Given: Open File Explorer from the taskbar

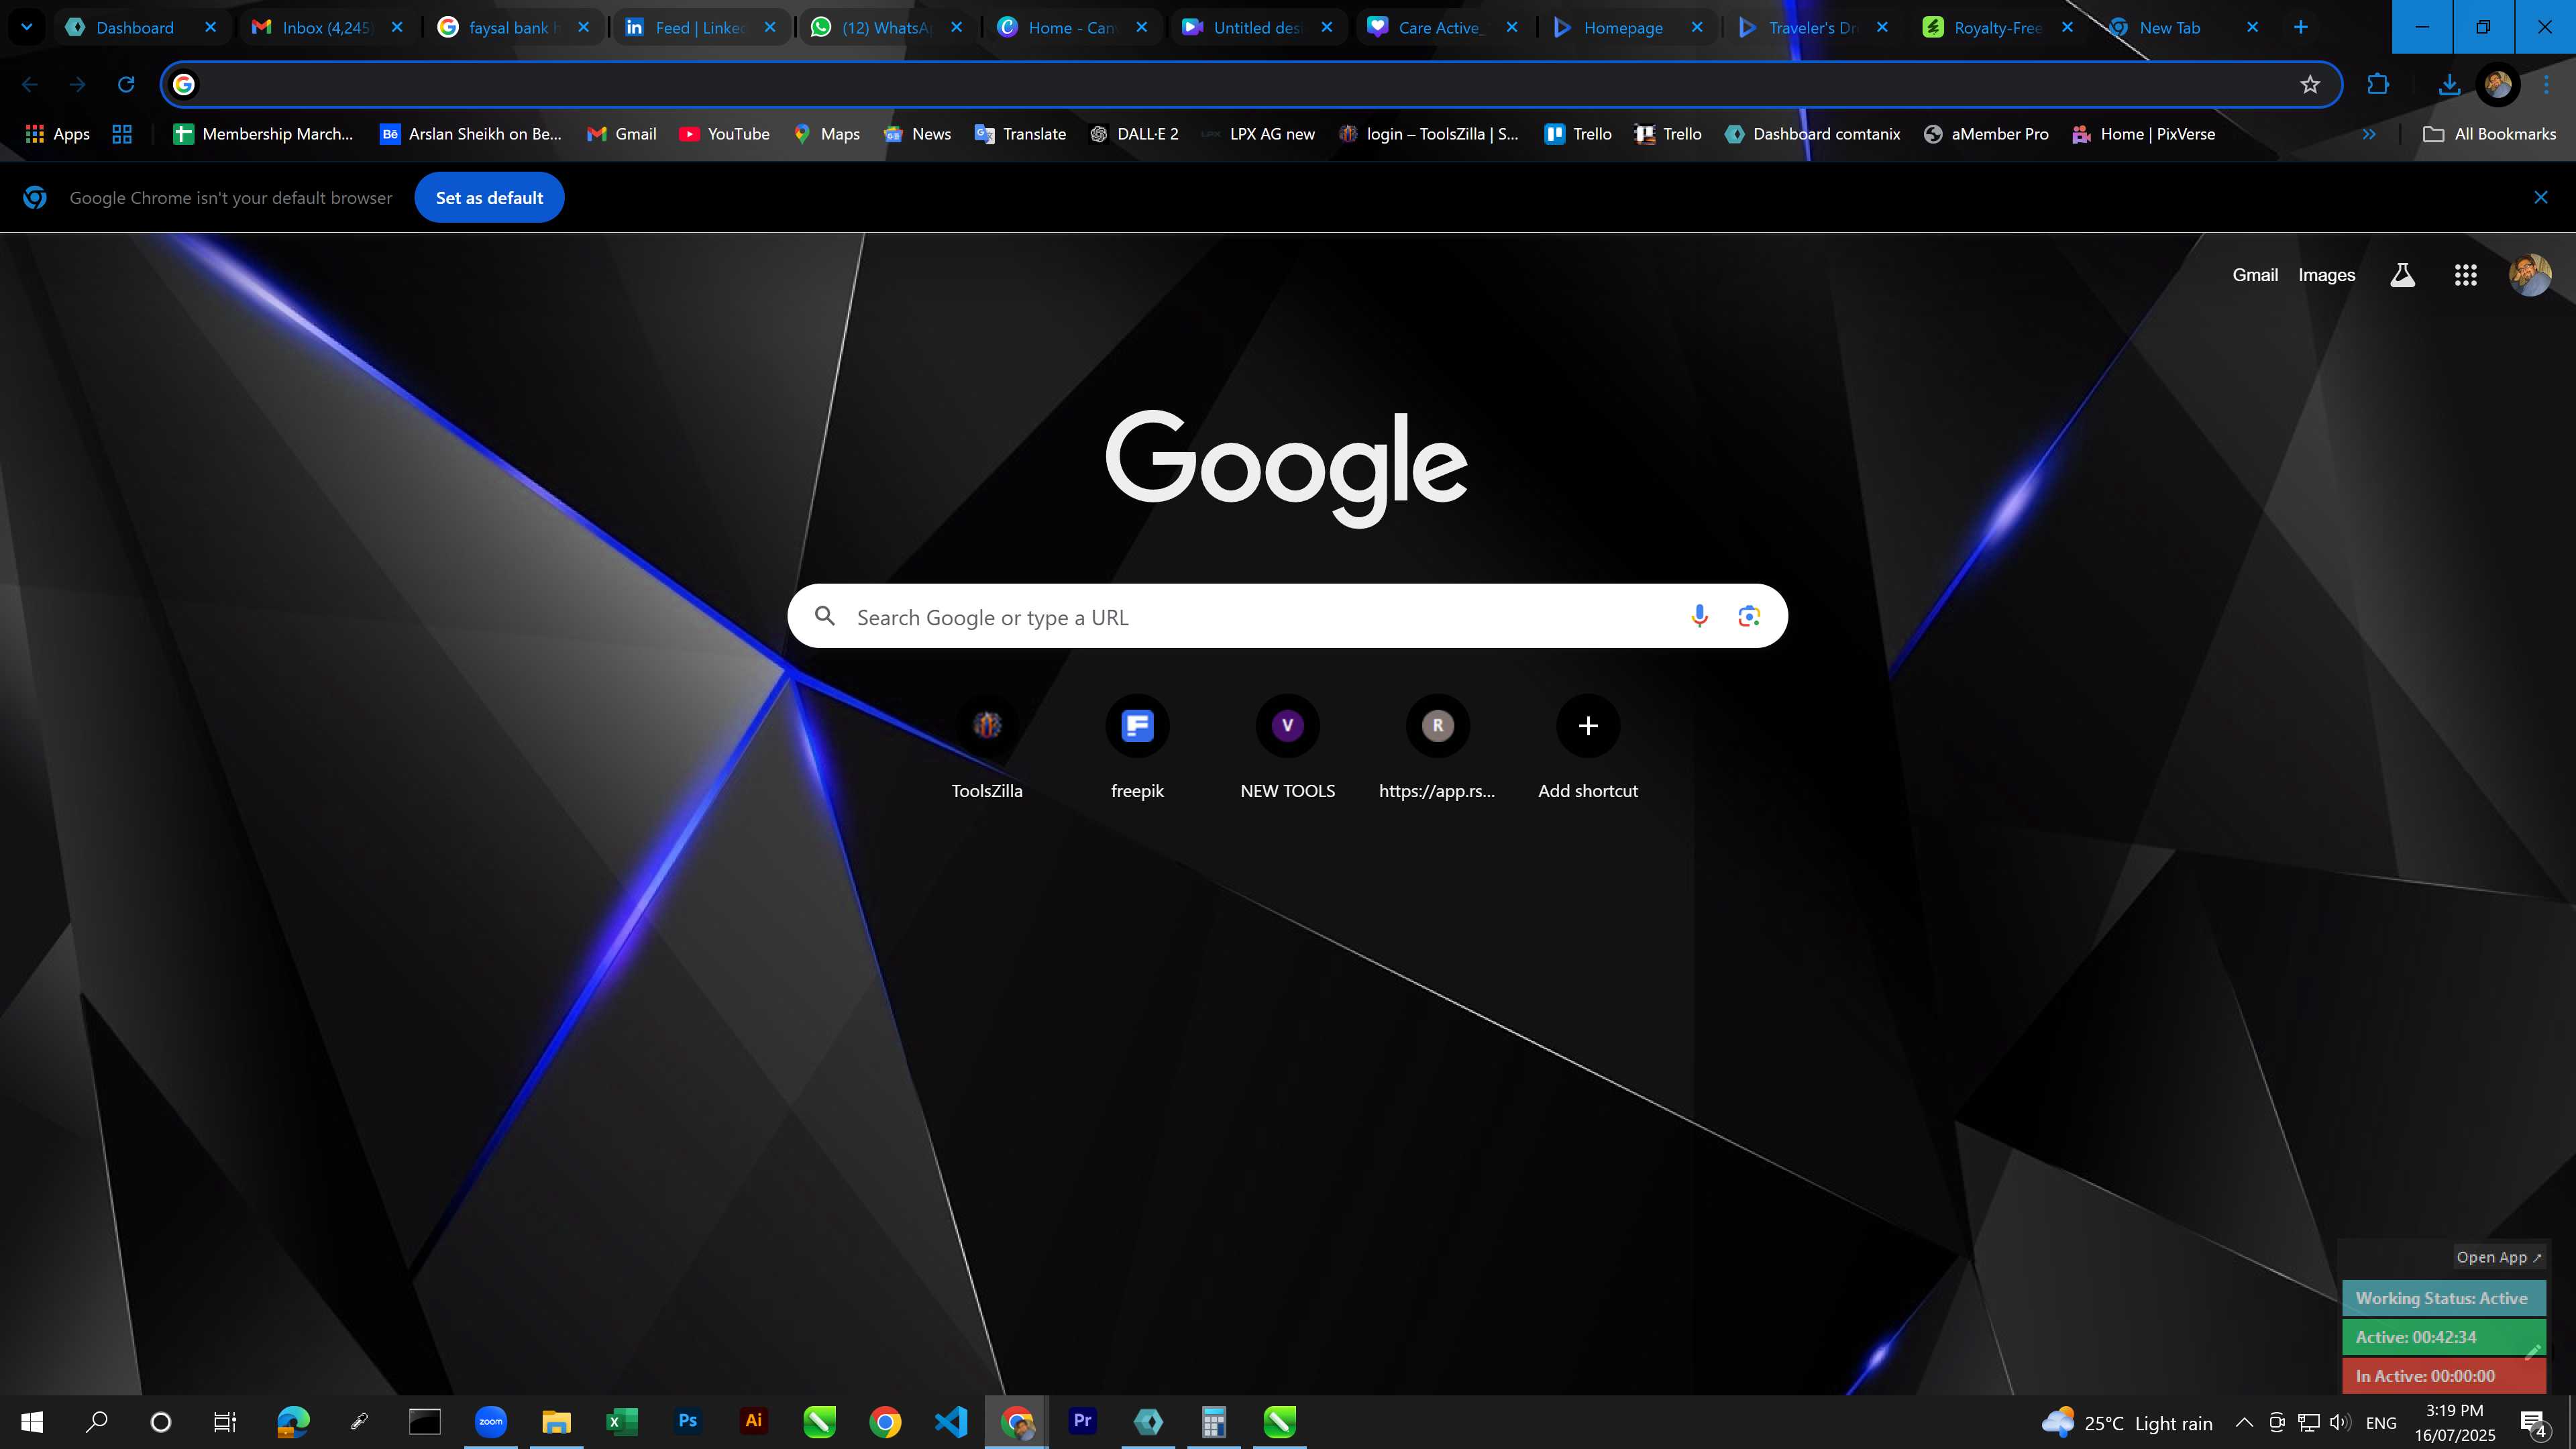Looking at the screenshot, I should tap(556, 1421).
